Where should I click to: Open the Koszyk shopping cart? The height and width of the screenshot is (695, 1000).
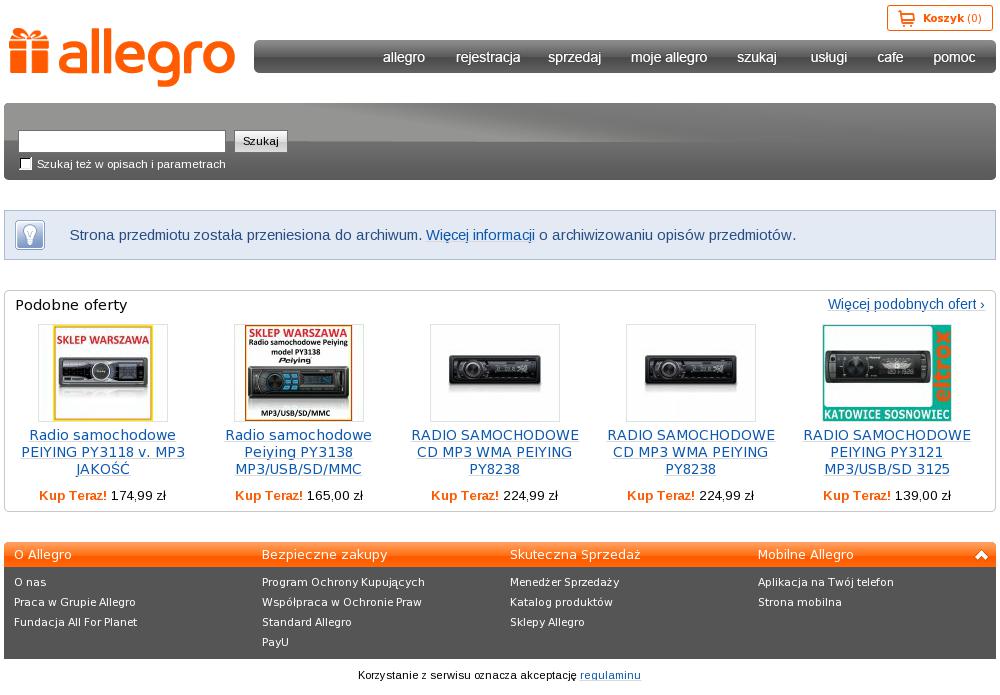(x=940, y=18)
